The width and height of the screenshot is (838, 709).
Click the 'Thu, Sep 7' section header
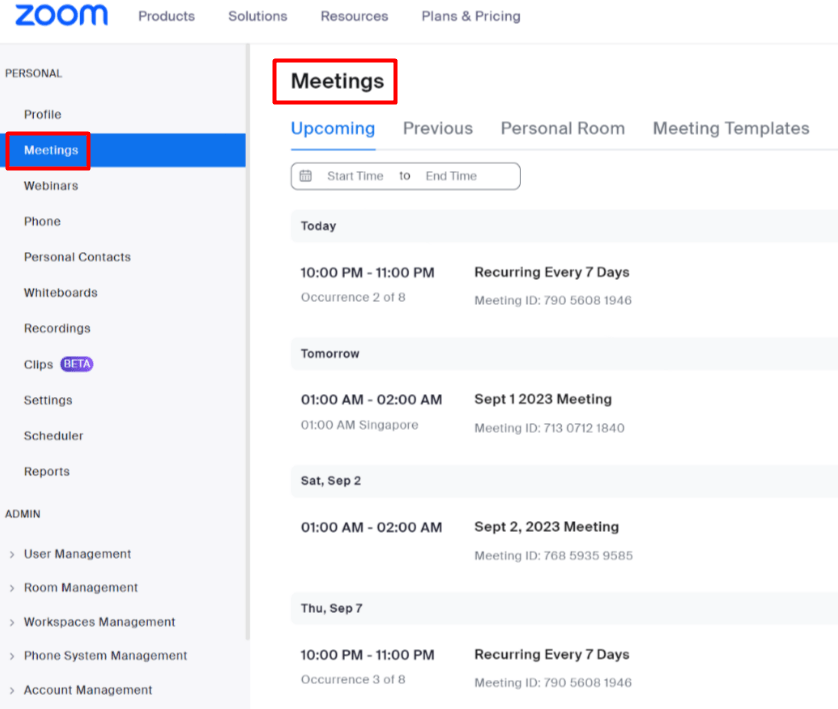point(564,609)
